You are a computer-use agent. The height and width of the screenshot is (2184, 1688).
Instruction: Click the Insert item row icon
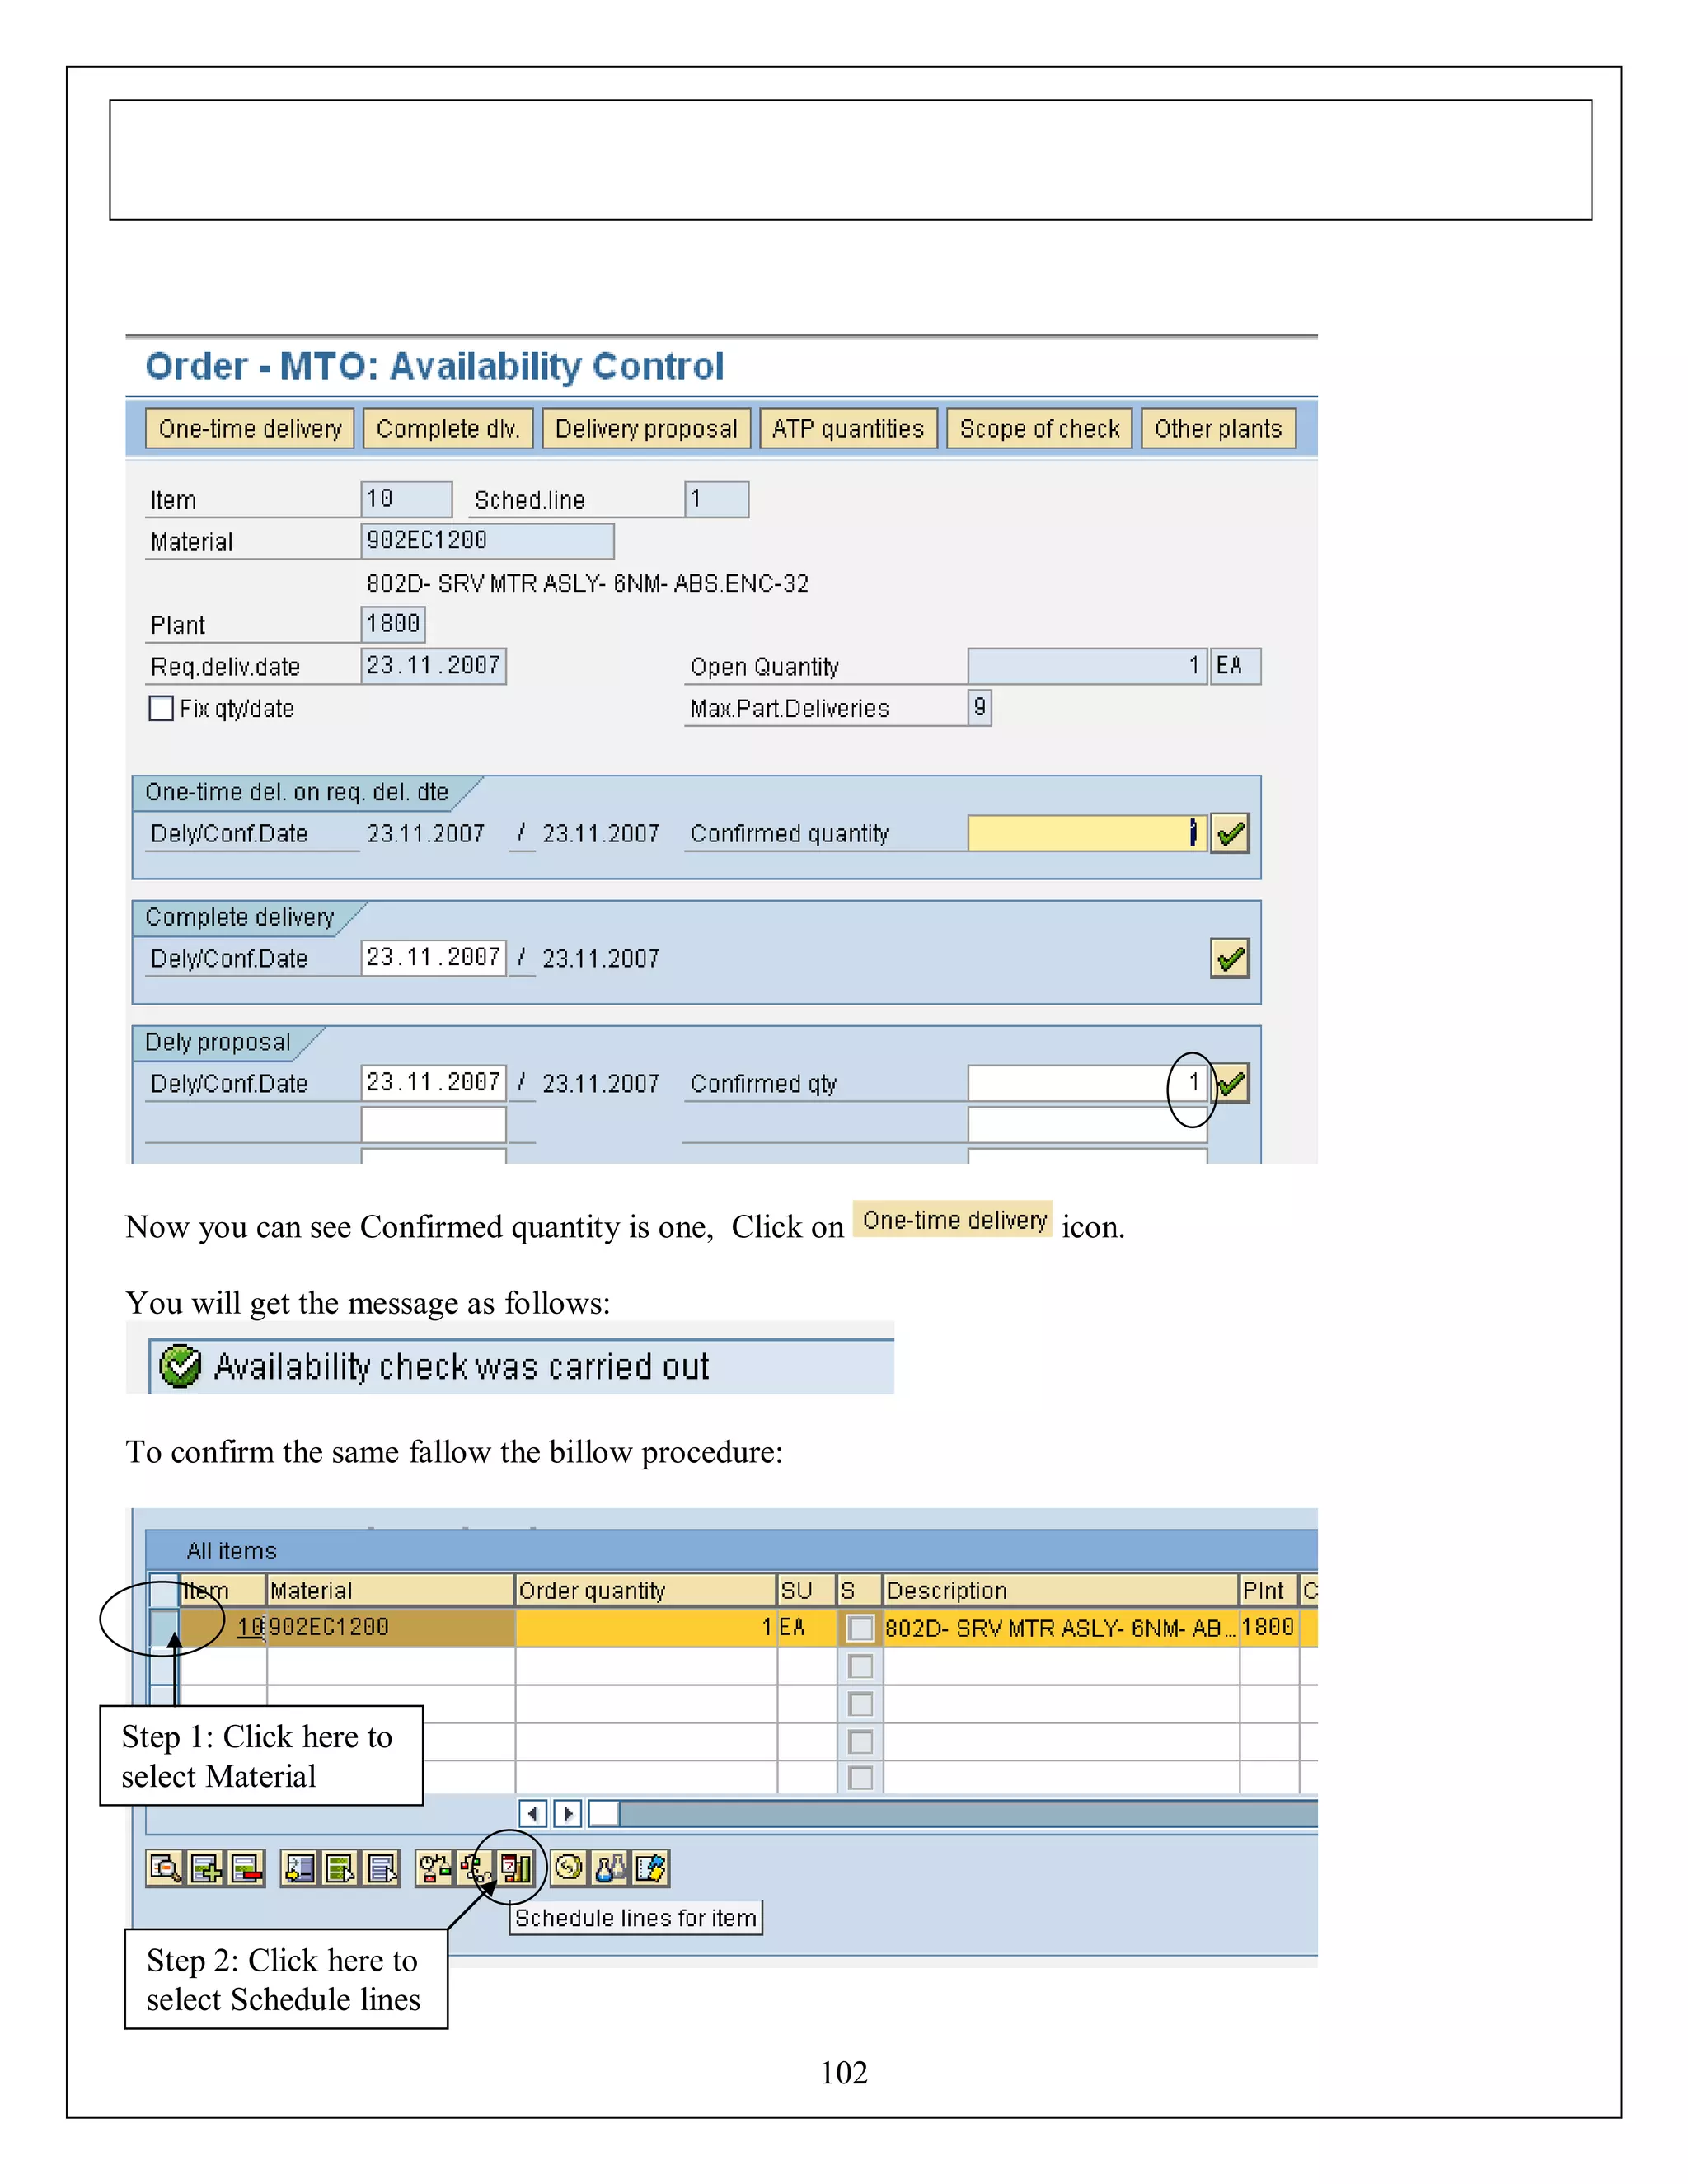[x=205, y=1868]
